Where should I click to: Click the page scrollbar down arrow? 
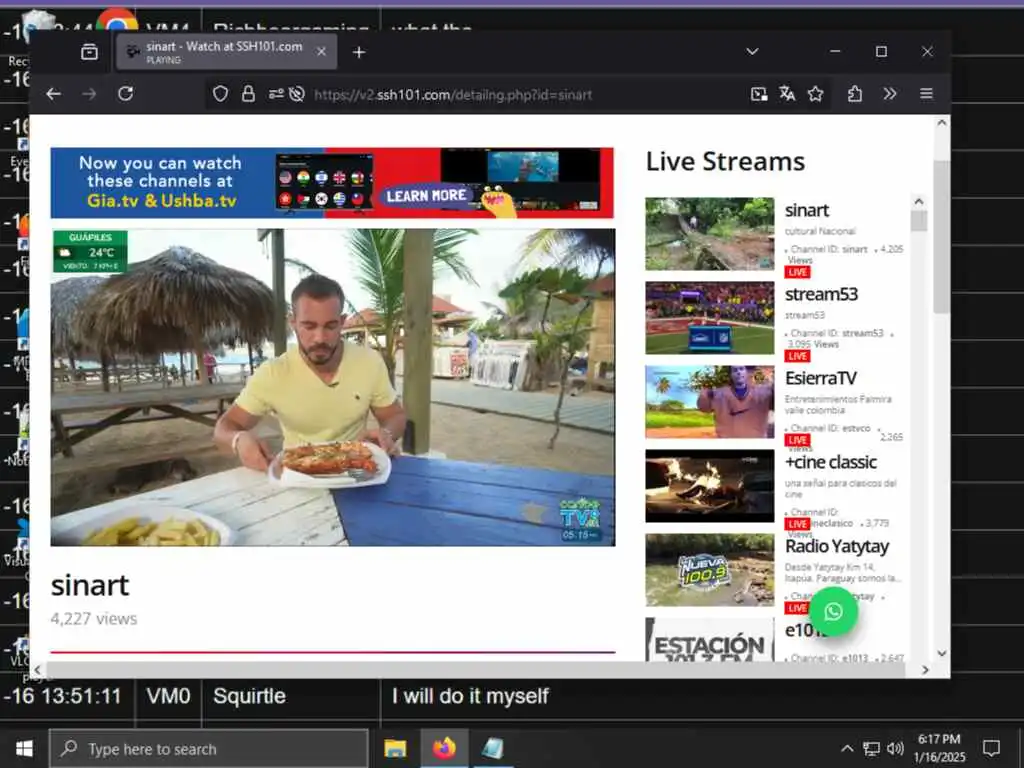pyautogui.click(x=941, y=653)
